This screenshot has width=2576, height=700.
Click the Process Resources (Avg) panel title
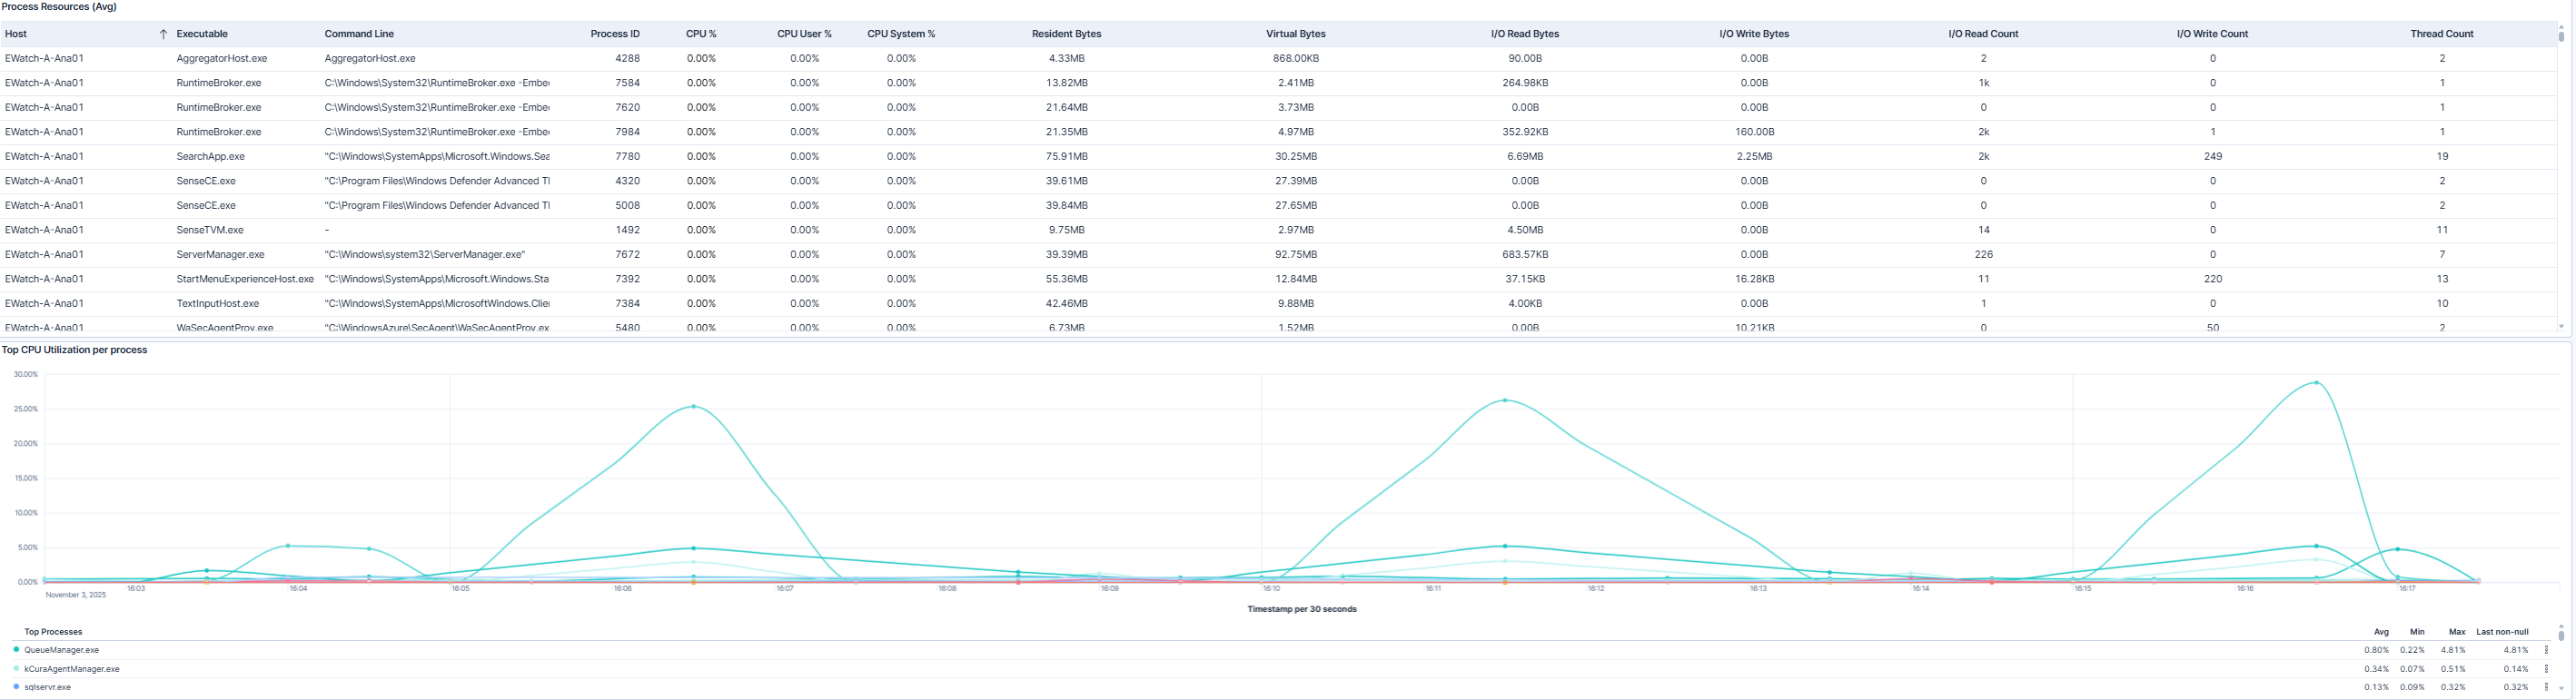click(59, 7)
